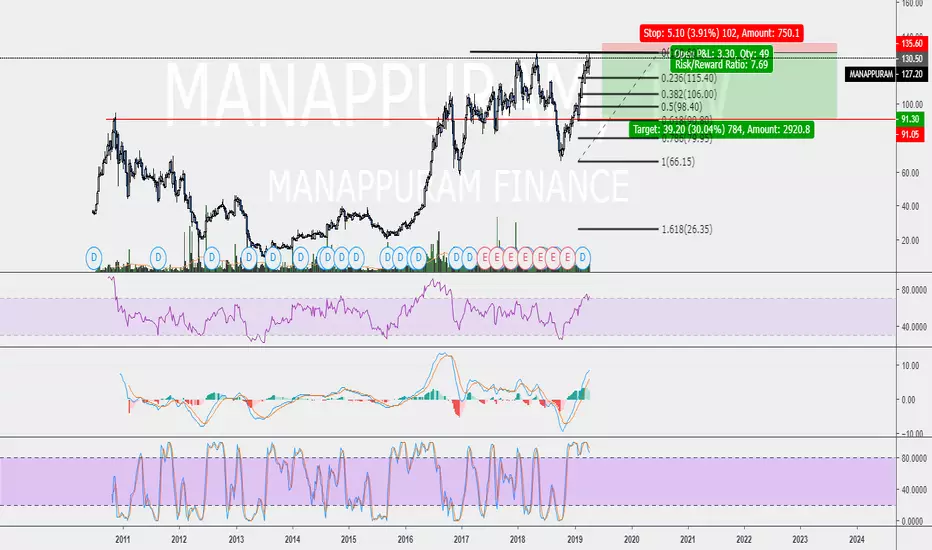Image resolution: width=932 pixels, height=550 pixels.
Task: Click 2017 on the time axis
Action: [462, 539]
